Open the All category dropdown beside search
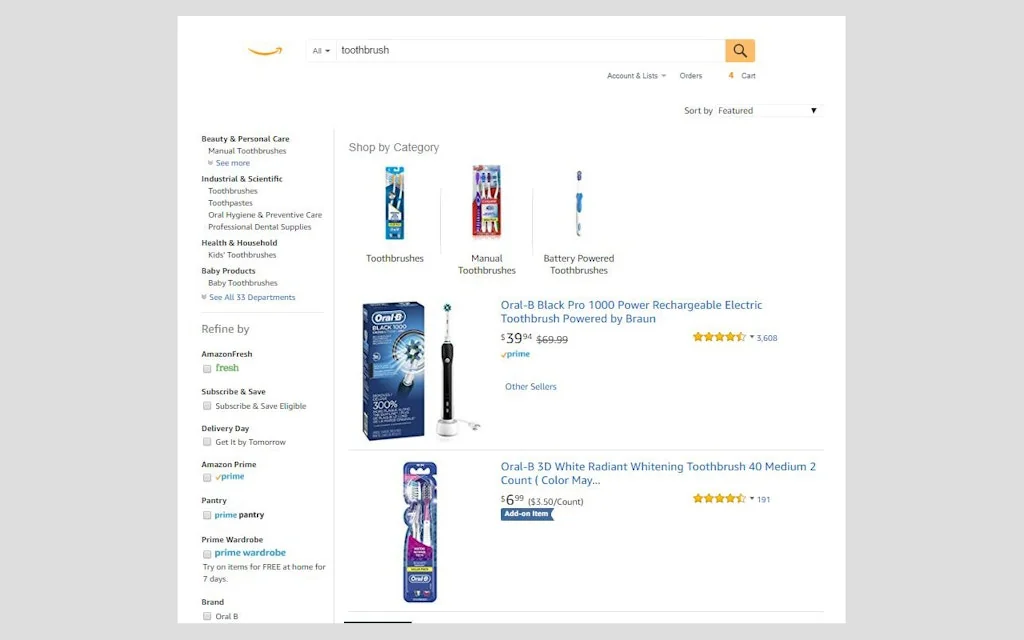Image resolution: width=1024 pixels, height=640 pixels. [x=320, y=49]
